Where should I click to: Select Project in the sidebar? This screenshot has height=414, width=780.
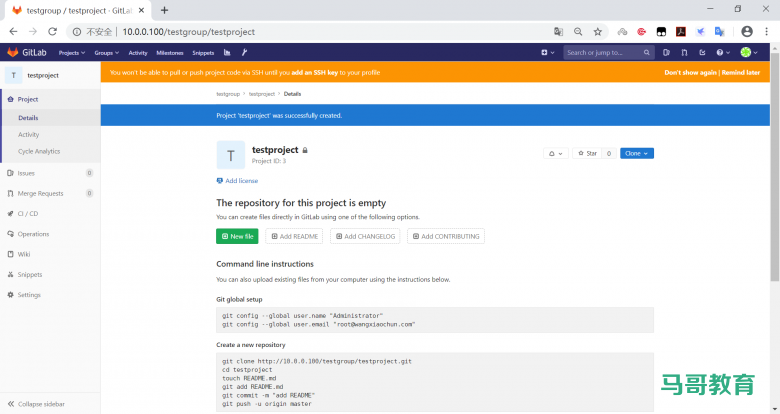[50, 99]
